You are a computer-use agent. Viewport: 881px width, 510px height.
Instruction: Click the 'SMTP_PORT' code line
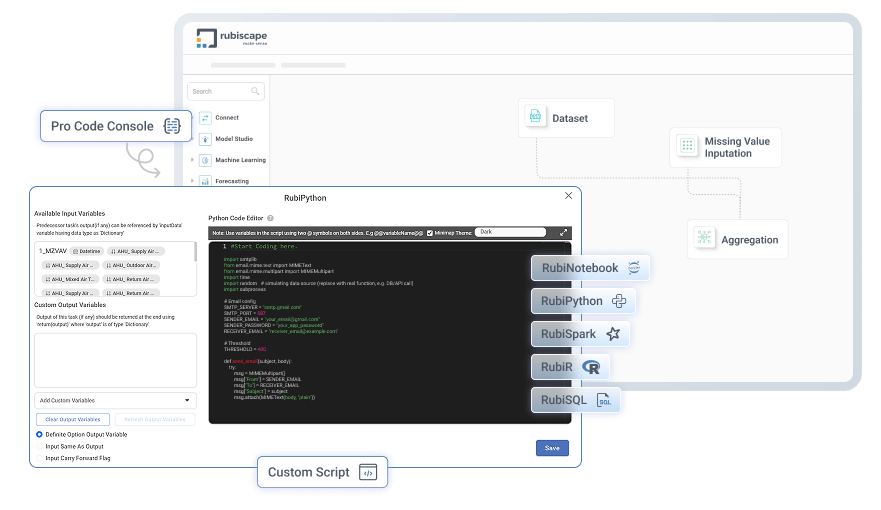coord(245,313)
